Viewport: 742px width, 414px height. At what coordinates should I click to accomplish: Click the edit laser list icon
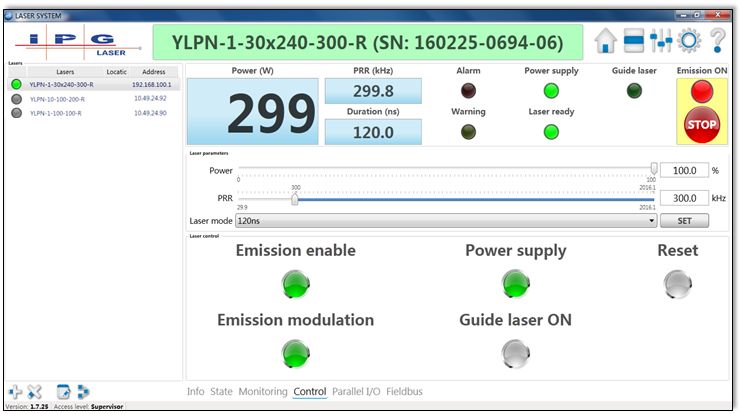pos(63,392)
